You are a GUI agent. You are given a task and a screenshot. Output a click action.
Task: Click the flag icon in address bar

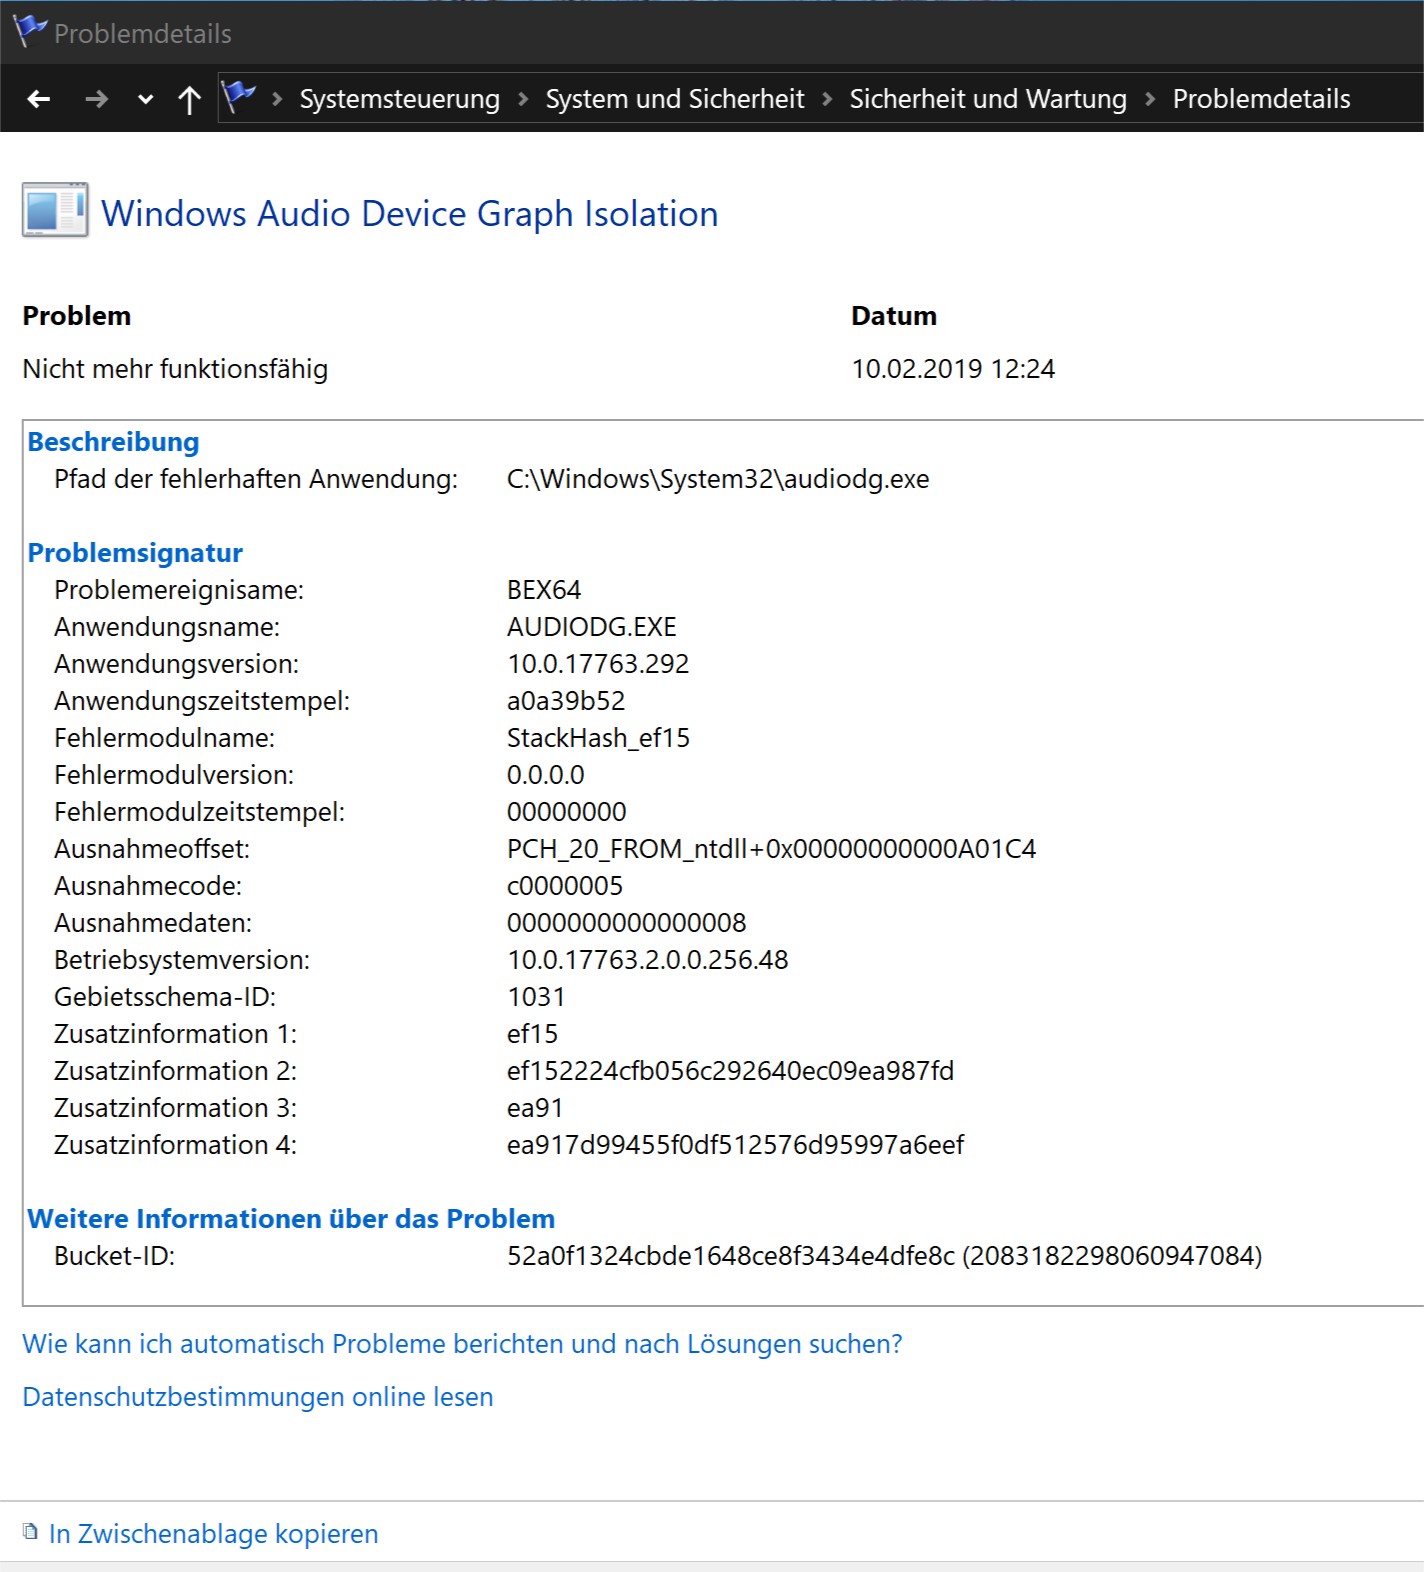(x=239, y=96)
